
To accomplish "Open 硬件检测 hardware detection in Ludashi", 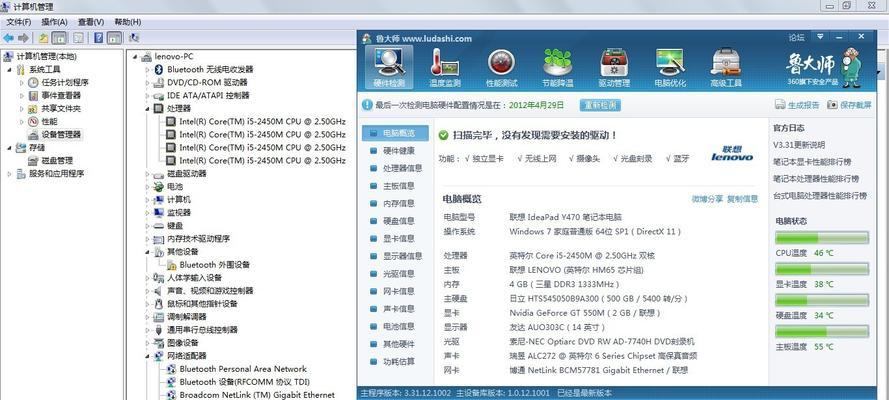I will (389, 67).
